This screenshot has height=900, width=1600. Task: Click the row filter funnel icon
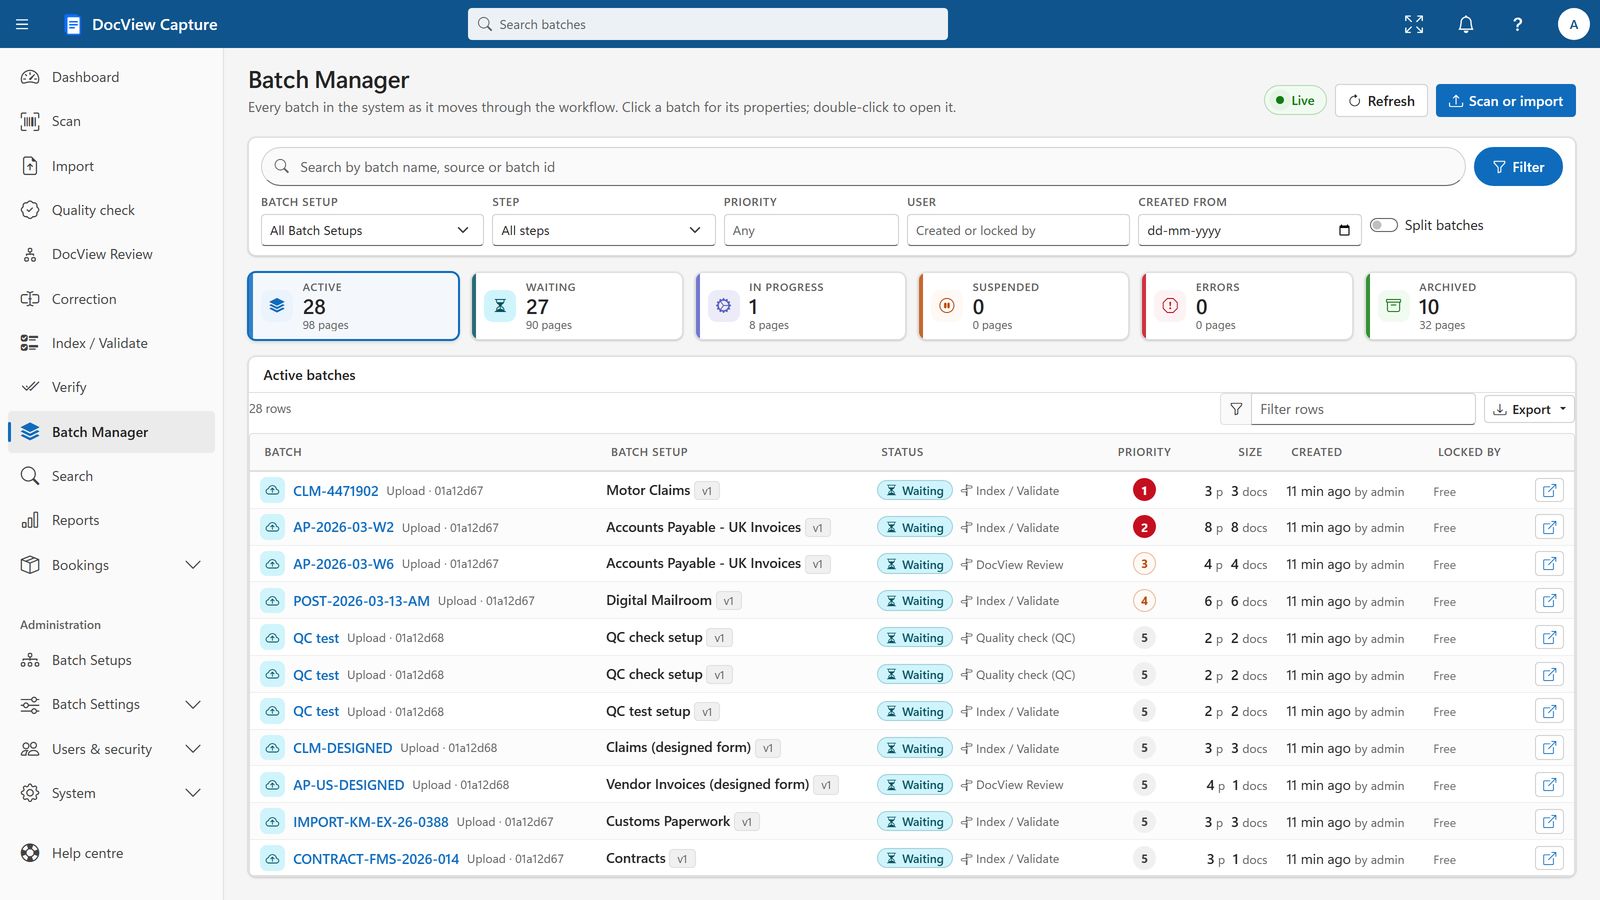(1236, 409)
